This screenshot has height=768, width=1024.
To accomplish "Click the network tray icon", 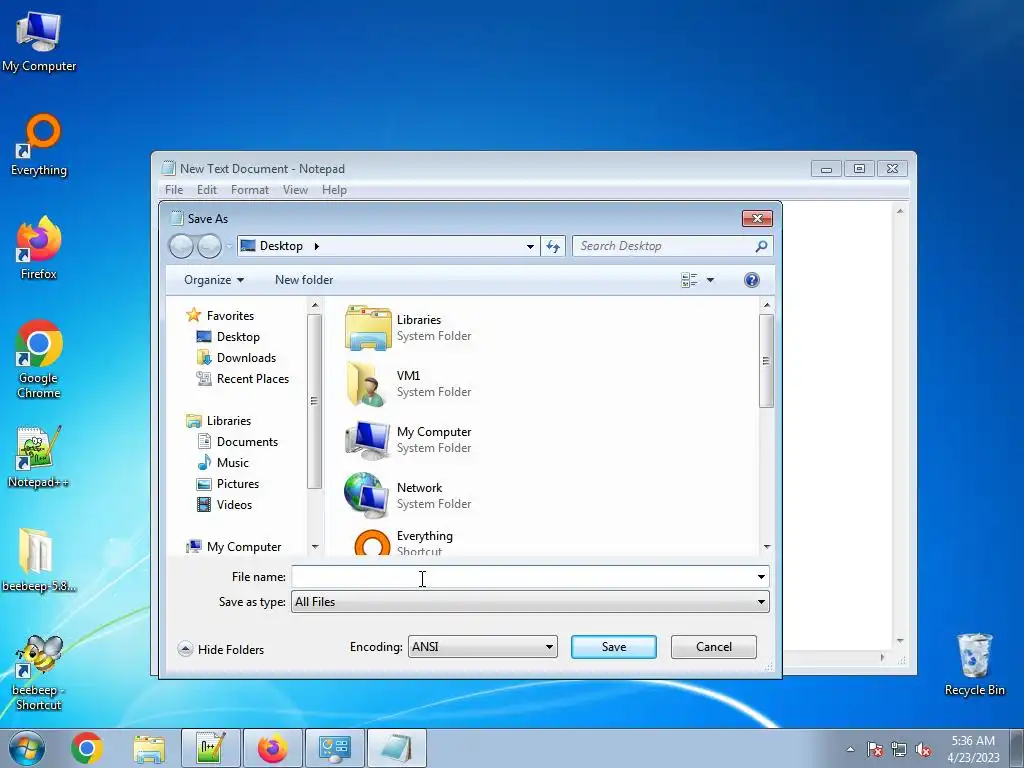I will pyautogui.click(x=899, y=750).
